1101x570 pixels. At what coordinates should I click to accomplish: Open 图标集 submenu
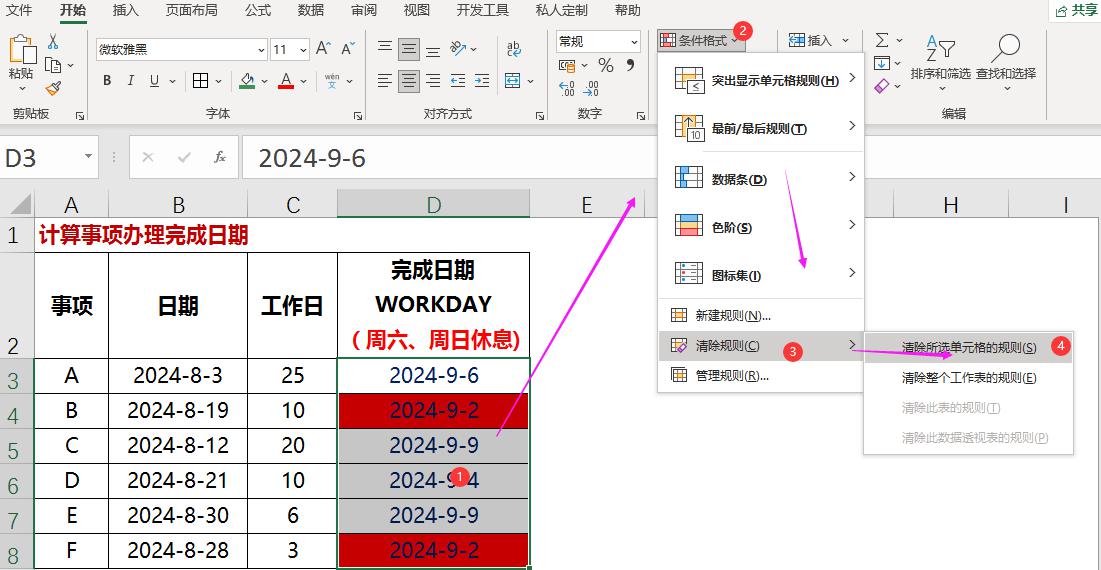point(761,275)
